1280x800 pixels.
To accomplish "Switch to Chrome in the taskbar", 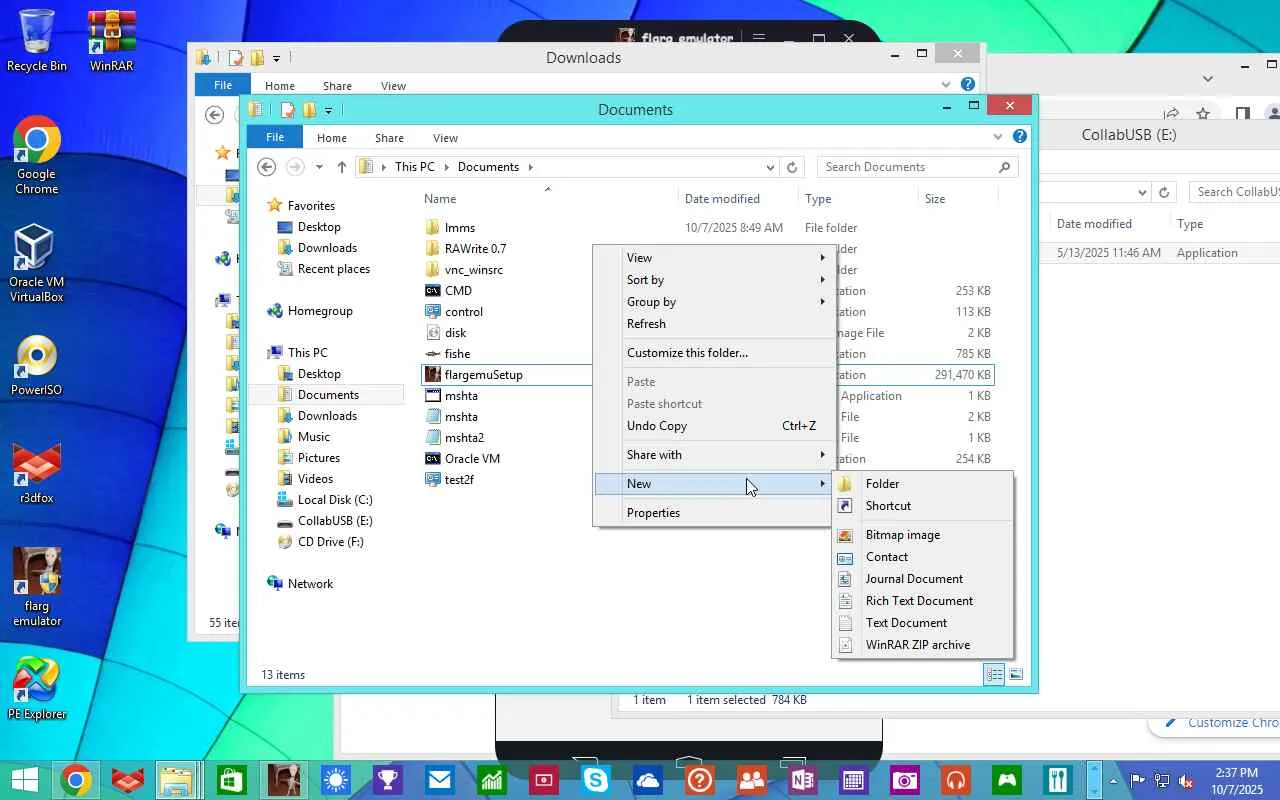I will pyautogui.click(x=76, y=780).
